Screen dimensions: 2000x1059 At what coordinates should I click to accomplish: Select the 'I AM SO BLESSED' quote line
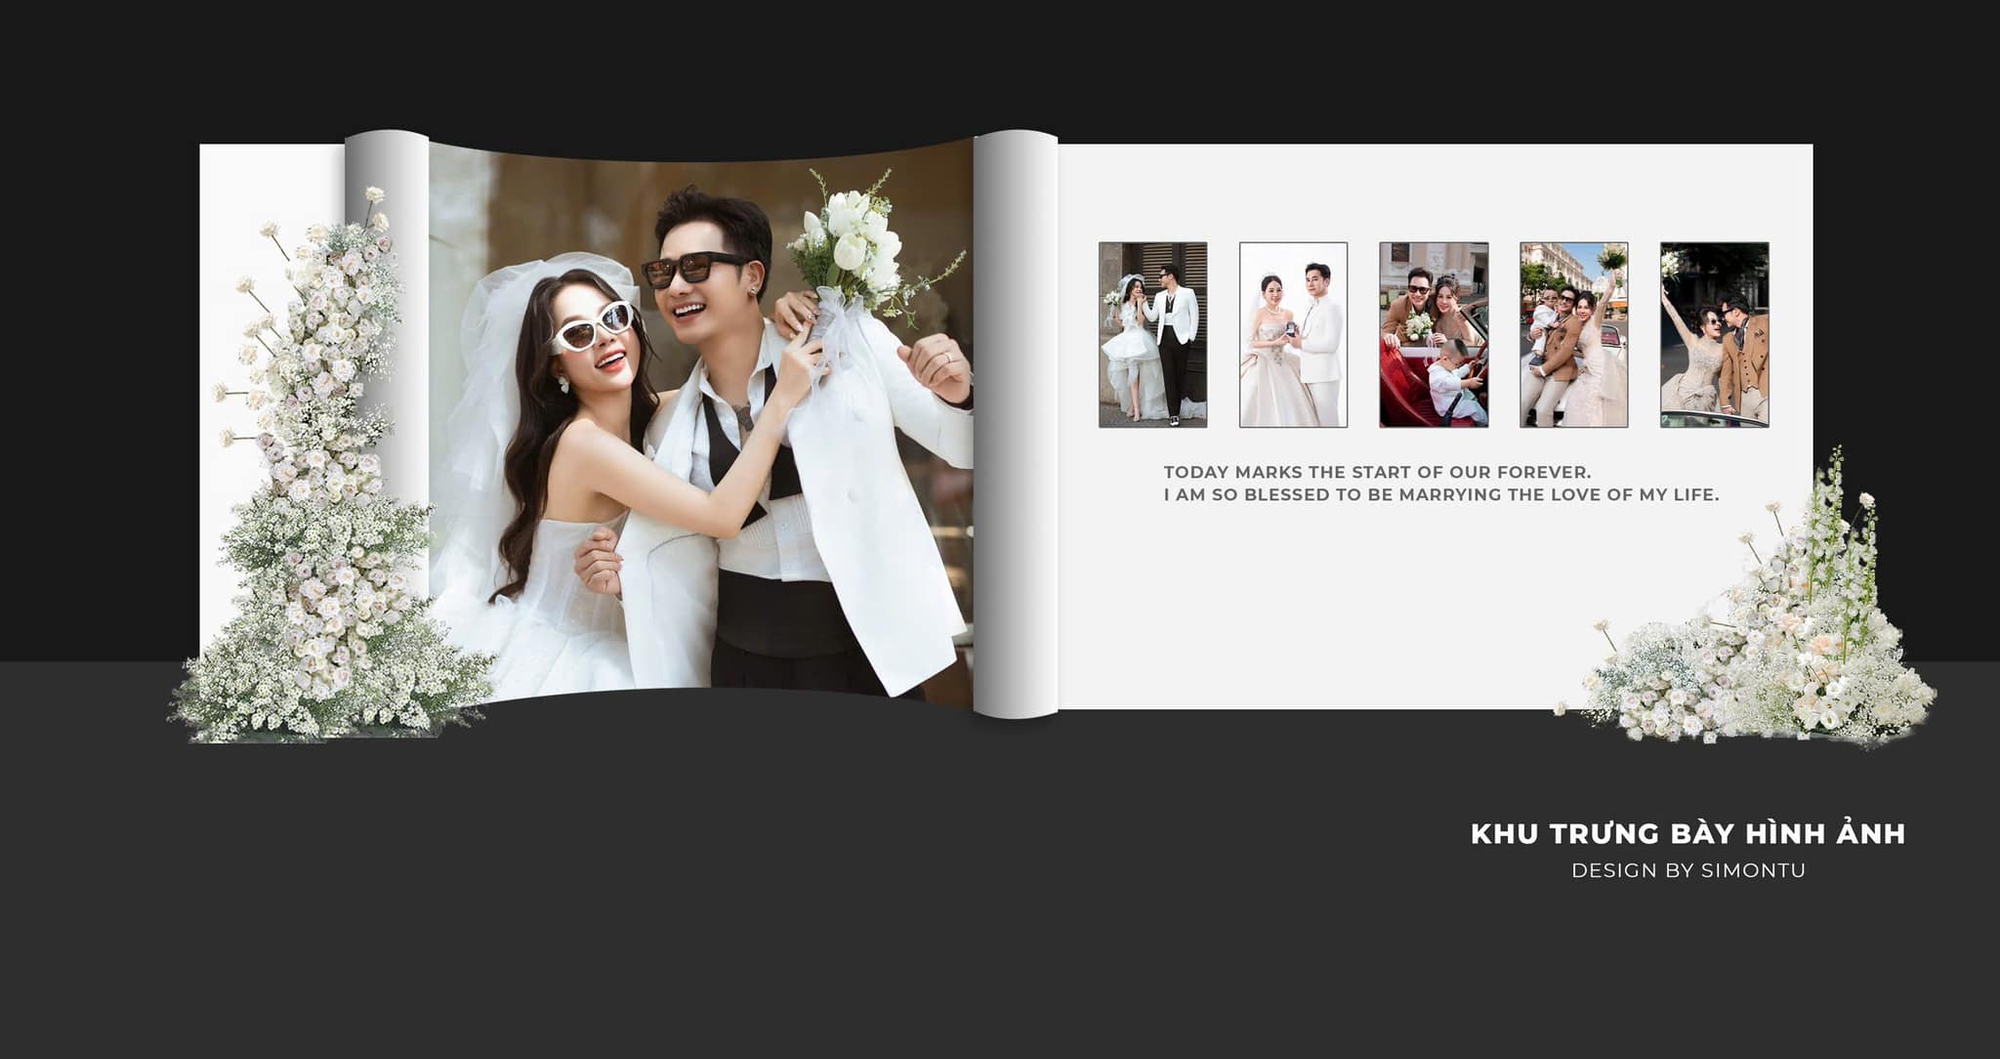coord(1440,494)
